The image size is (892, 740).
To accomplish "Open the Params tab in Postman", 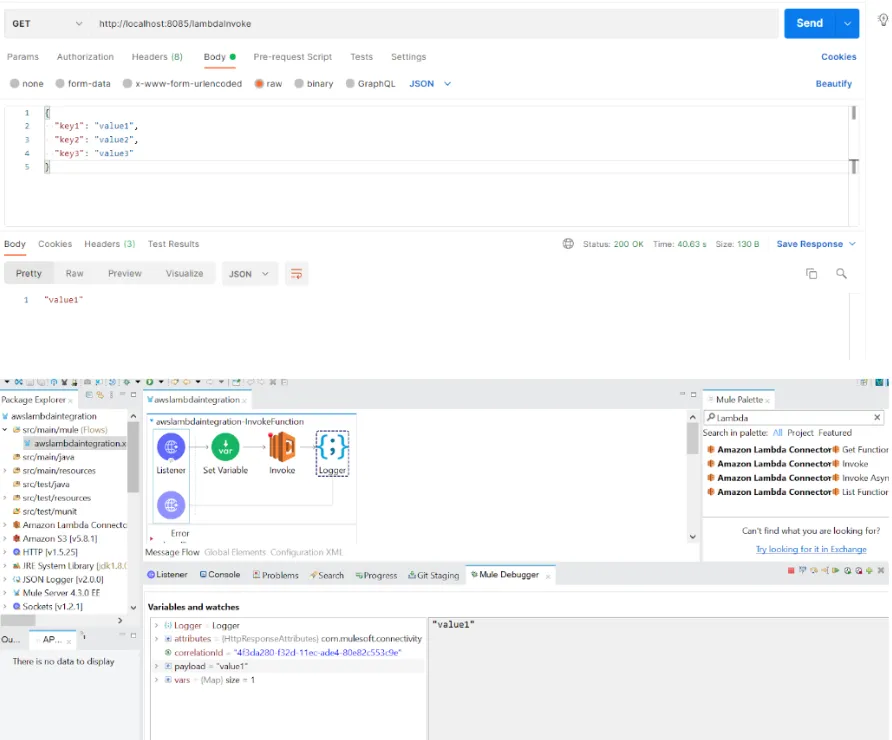I will pos(23,57).
